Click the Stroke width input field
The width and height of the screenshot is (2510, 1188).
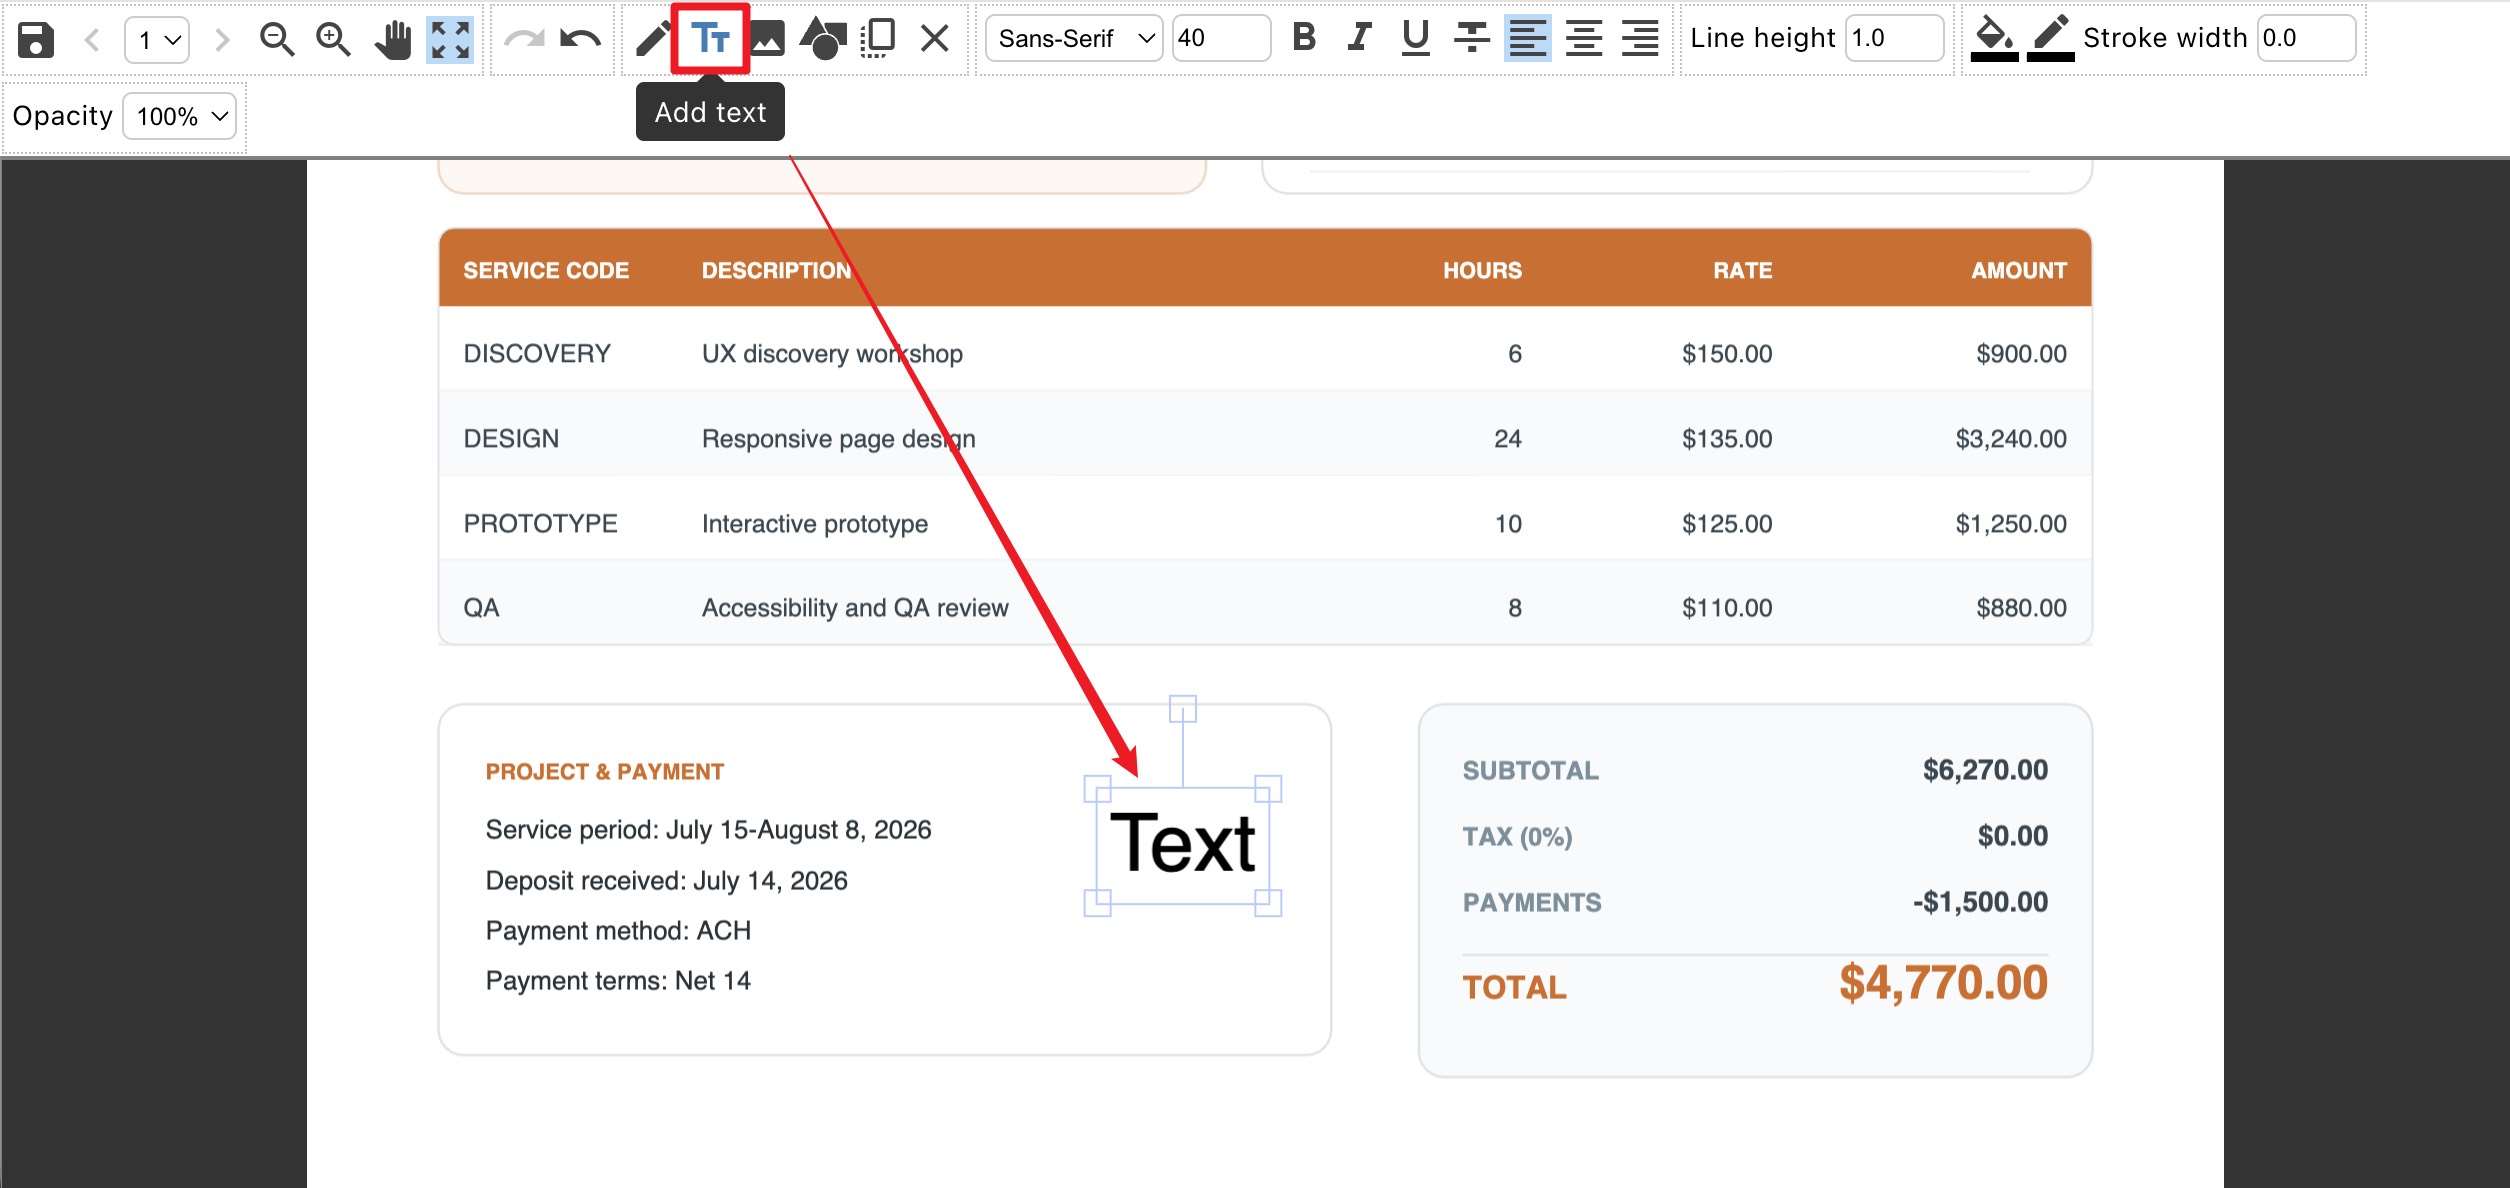click(x=2306, y=38)
